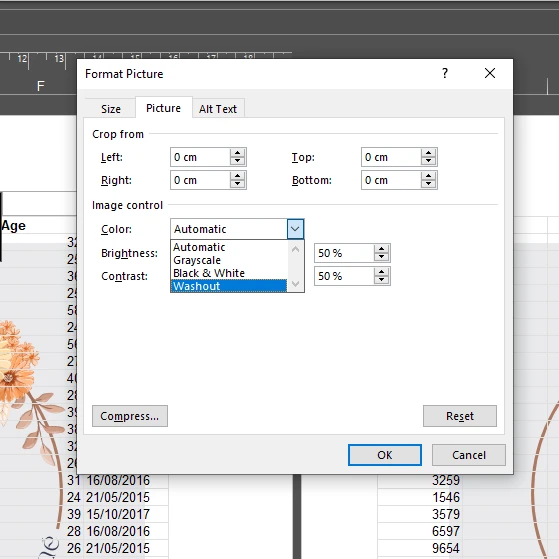Decrease the Contrast percentage
This screenshot has height=559, width=559.
381,280
